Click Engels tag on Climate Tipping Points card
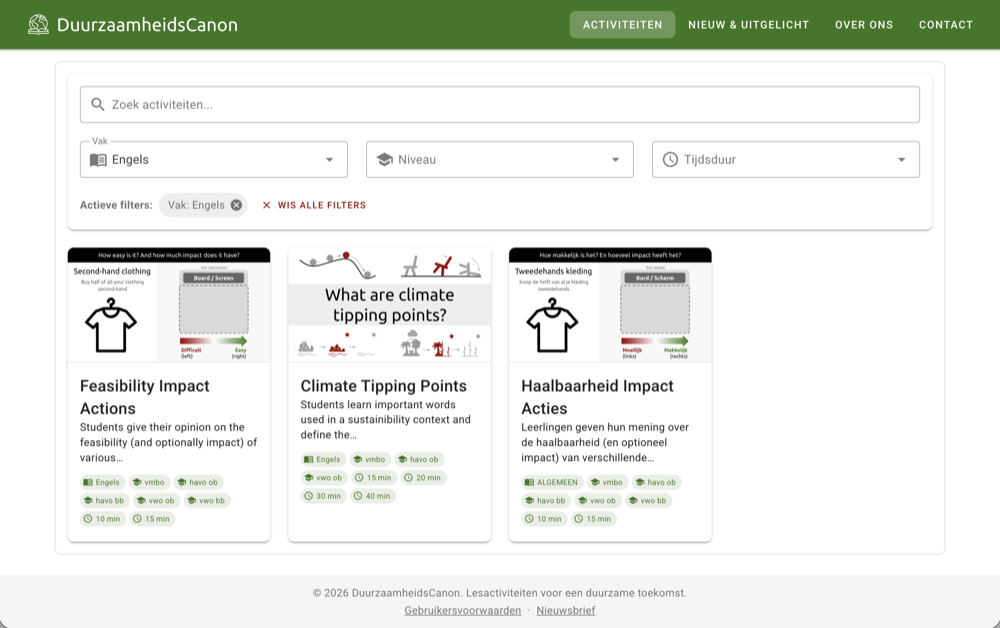1000x628 pixels. pos(322,459)
